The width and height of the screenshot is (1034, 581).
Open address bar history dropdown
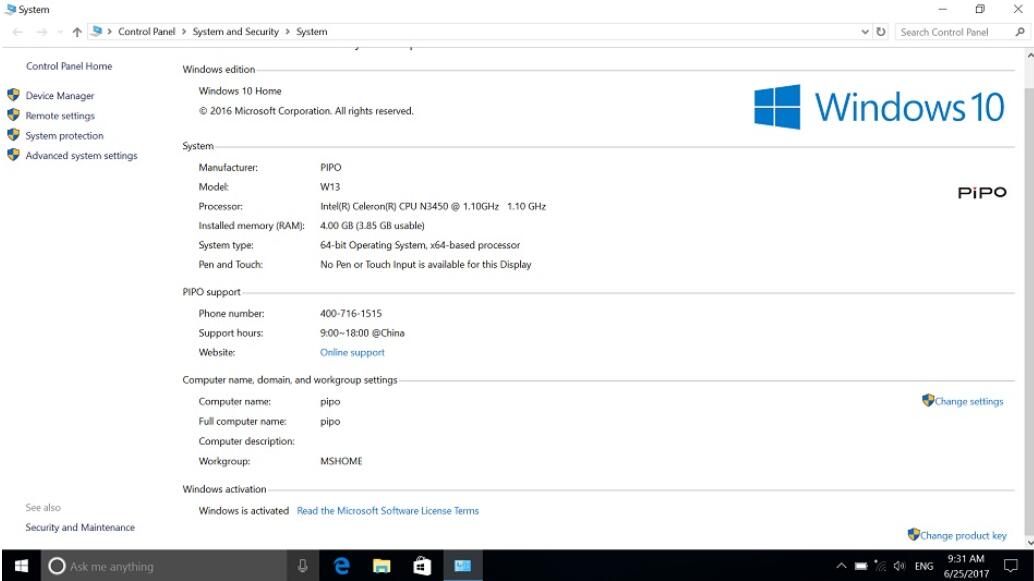coord(865,32)
